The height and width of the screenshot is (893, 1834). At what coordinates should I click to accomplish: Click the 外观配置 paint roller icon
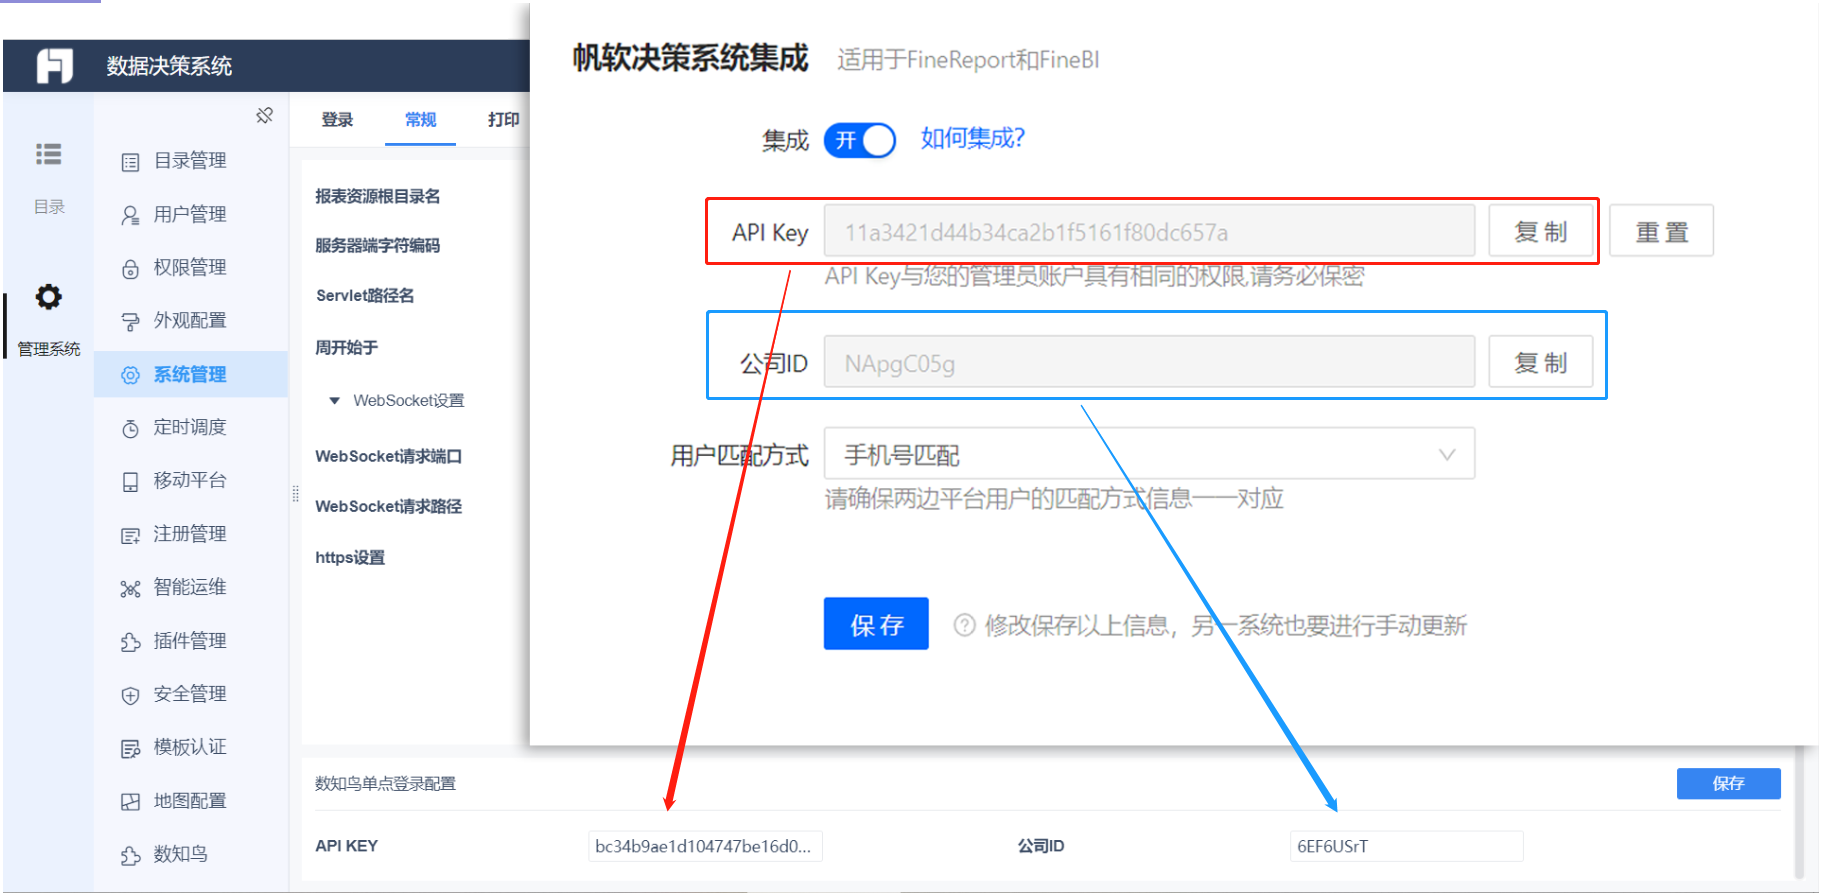130,321
